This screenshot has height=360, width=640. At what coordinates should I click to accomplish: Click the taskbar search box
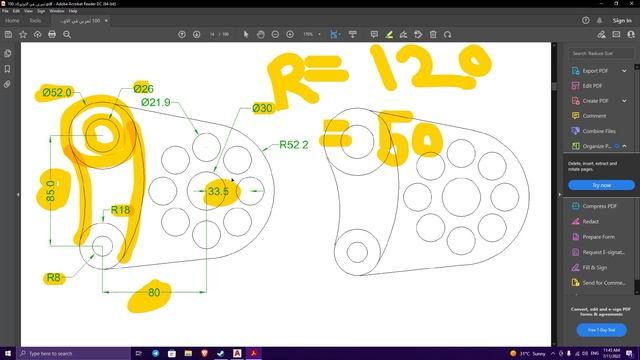[73, 353]
